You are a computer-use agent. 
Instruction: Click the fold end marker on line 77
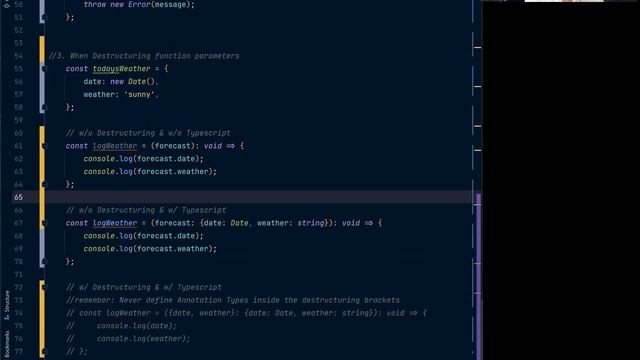44,351
